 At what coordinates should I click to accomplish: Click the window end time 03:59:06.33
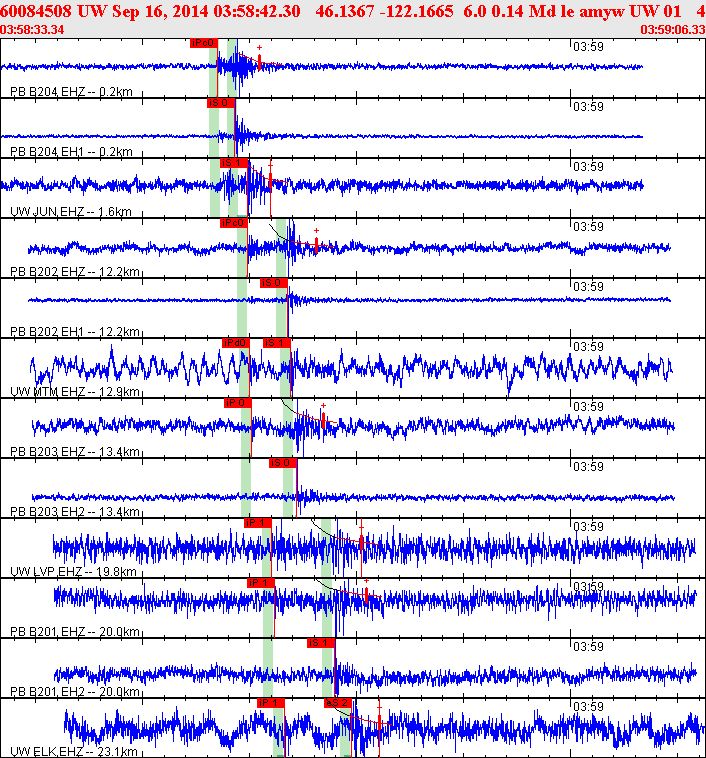click(673, 29)
